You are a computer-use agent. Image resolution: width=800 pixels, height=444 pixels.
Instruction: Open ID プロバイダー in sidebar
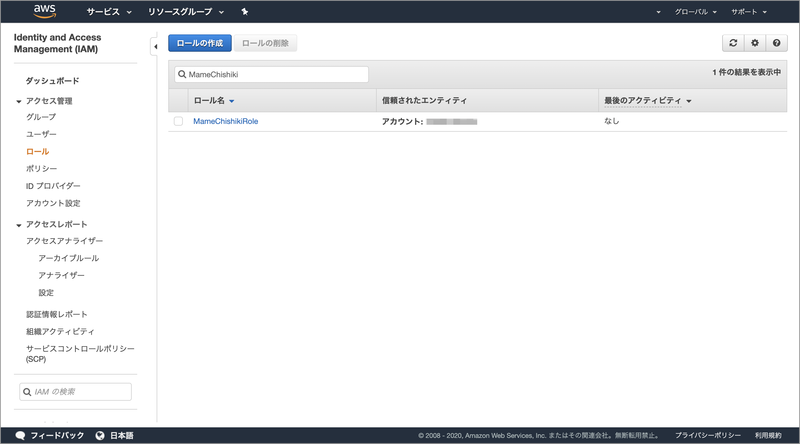click(x=53, y=186)
